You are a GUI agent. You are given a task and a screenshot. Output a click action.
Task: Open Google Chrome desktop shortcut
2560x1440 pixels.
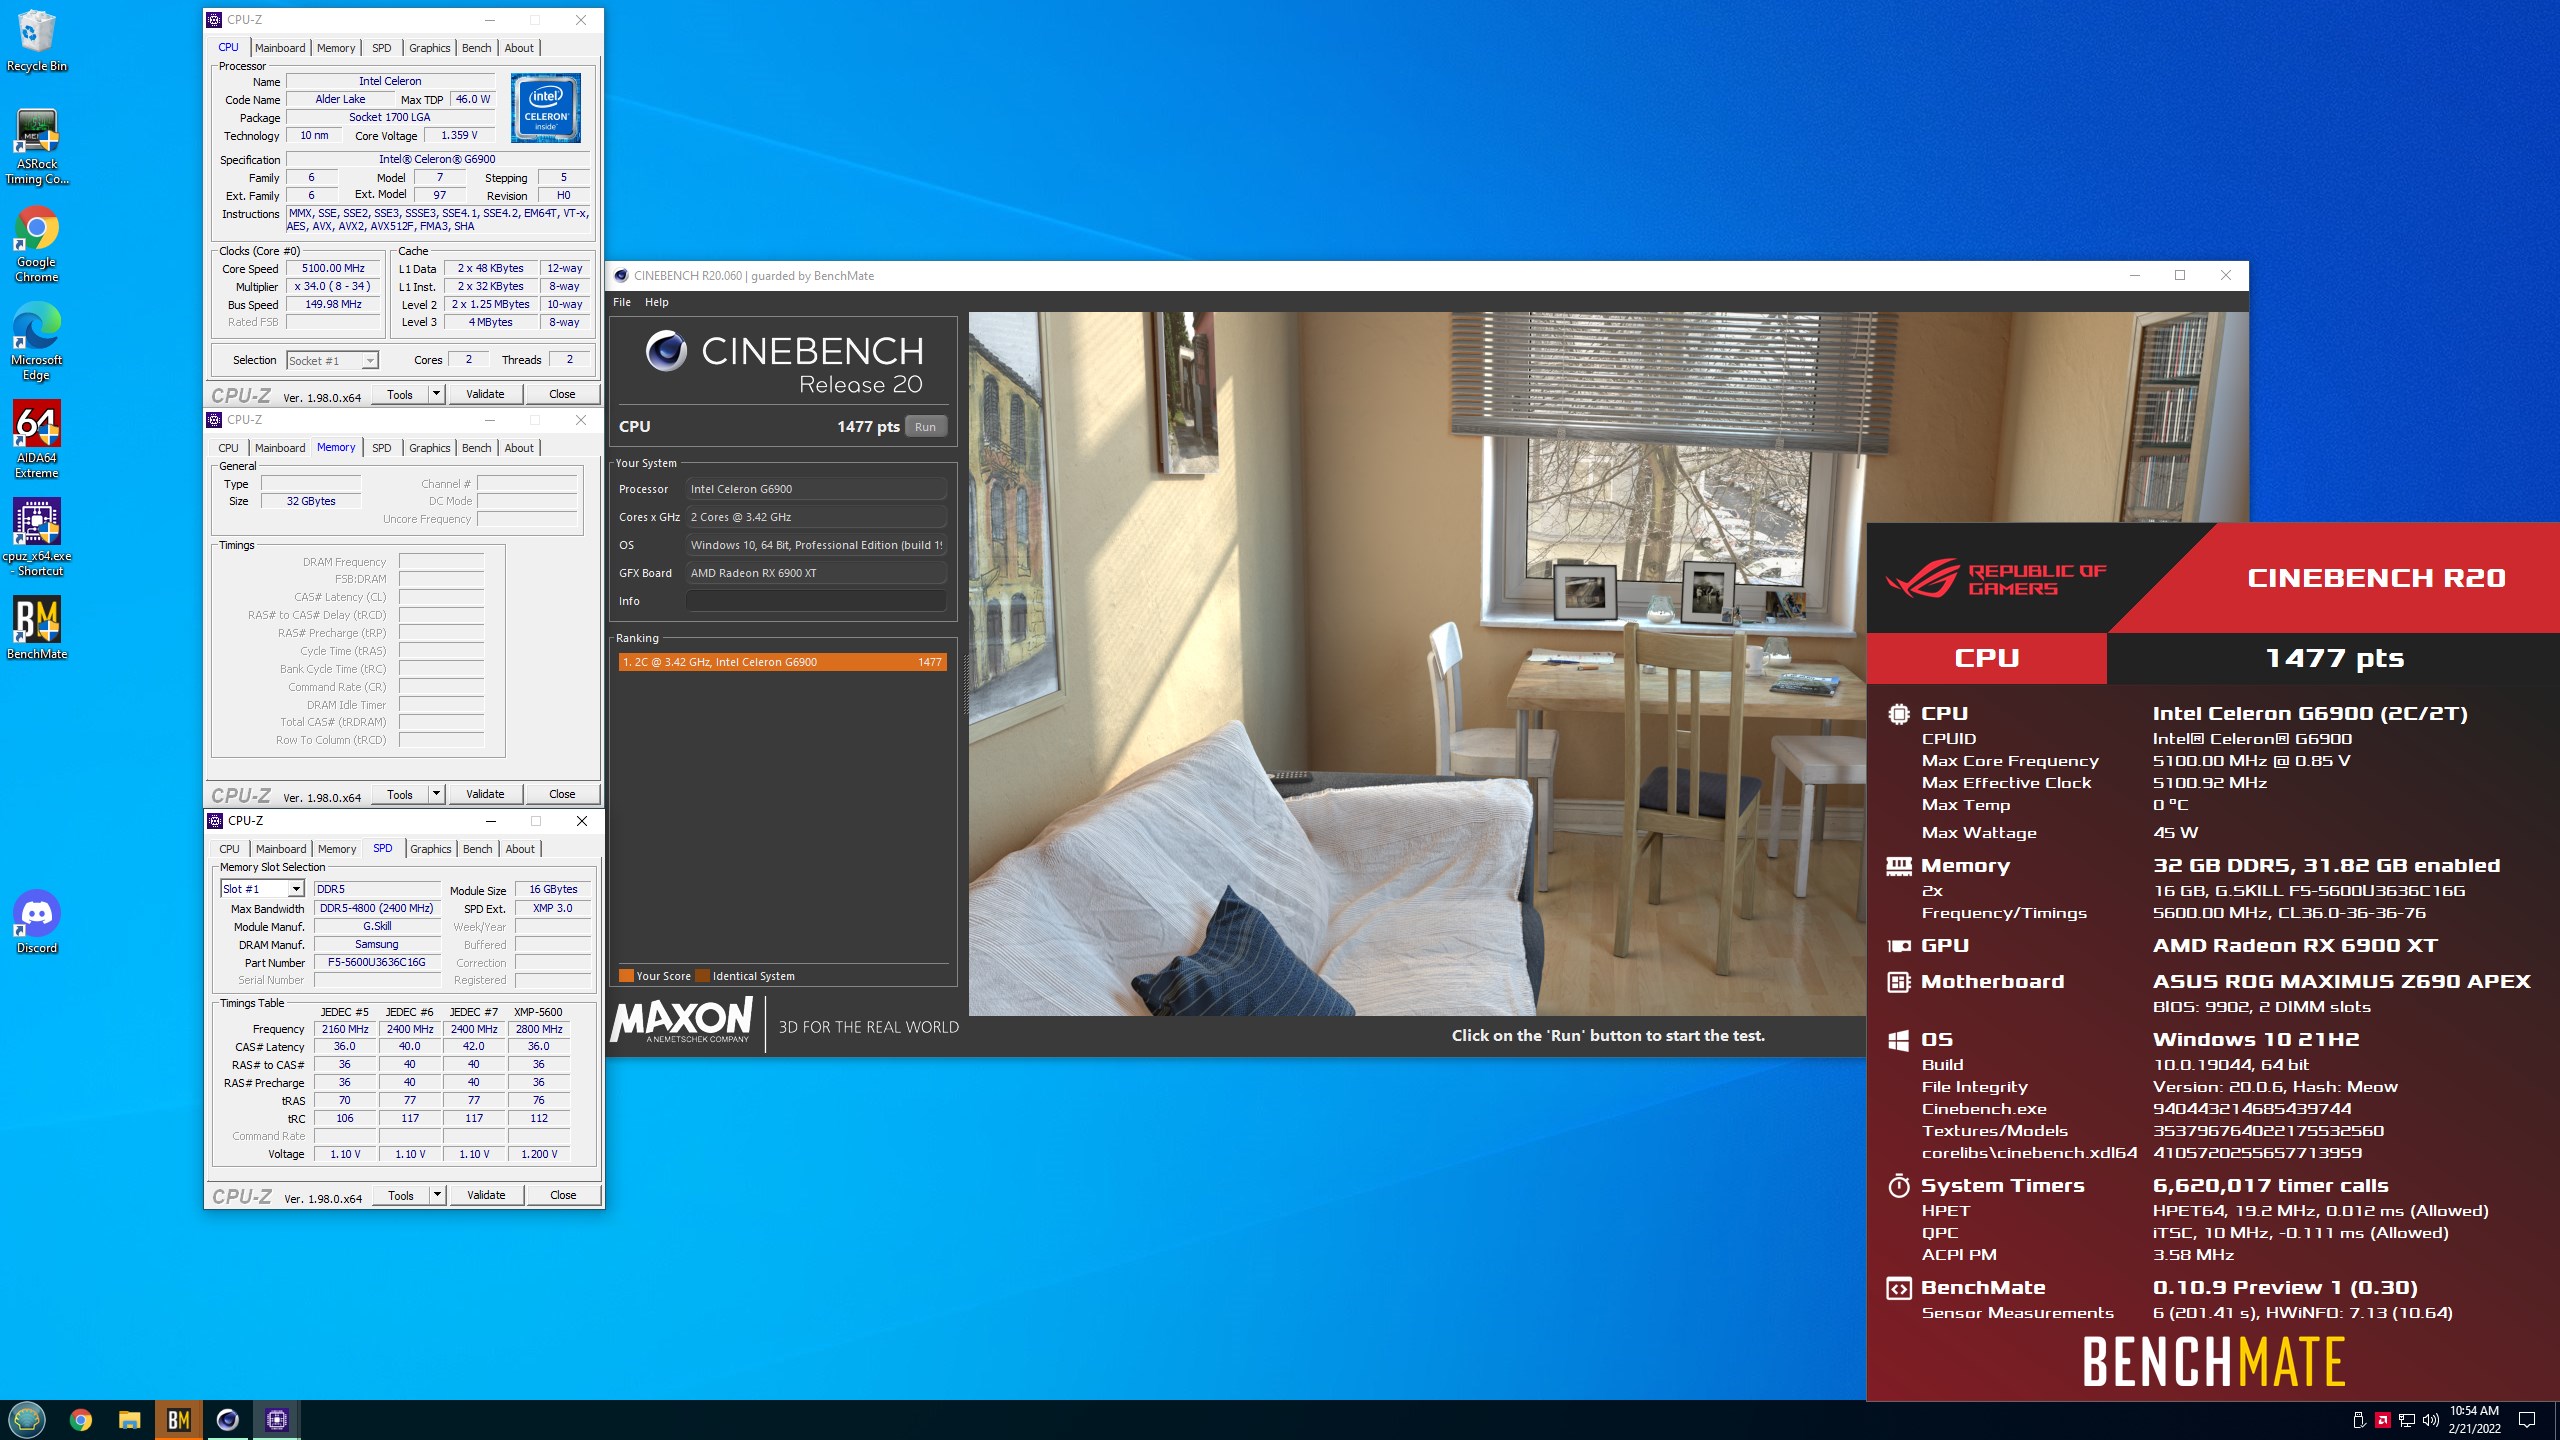tap(37, 244)
